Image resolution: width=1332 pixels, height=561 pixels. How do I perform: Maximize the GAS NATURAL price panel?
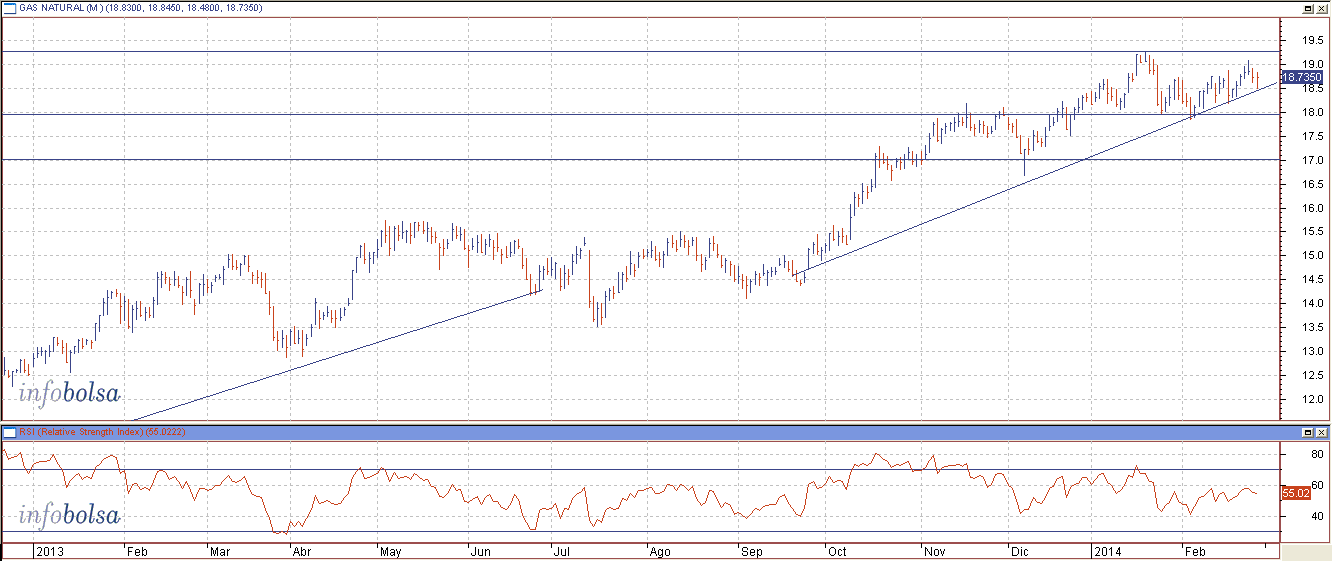1307,8
